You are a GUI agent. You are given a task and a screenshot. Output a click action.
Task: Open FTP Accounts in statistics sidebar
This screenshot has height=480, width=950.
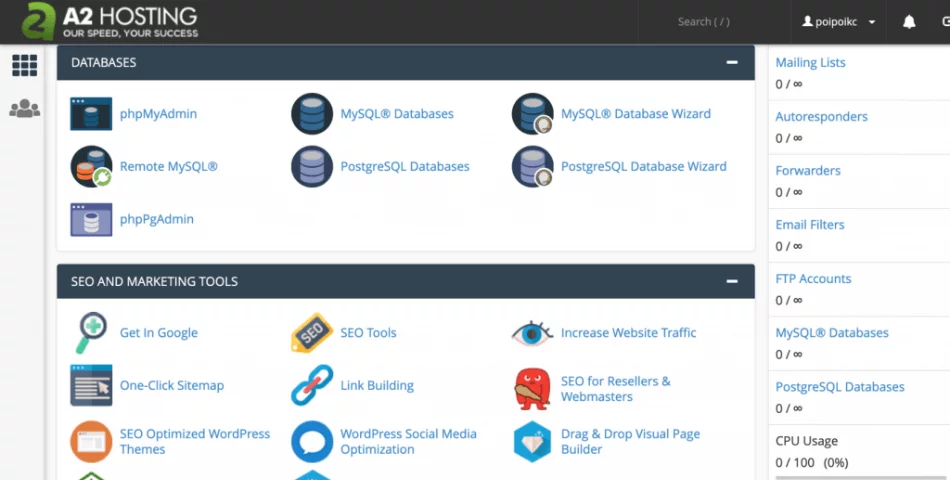click(813, 279)
